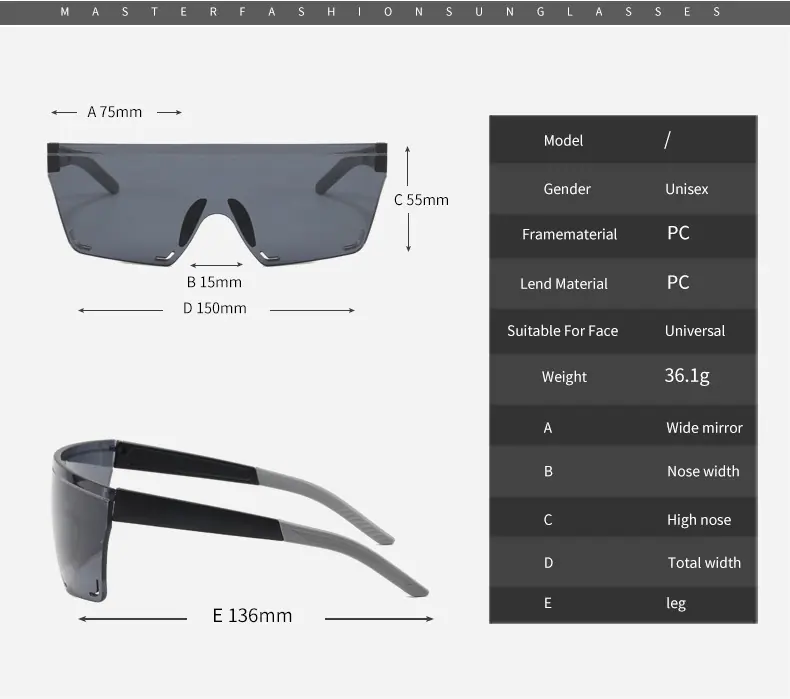Click the 'MASTER FASHION SUNGLASSES' header banner
Image resolution: width=790 pixels, height=699 pixels.
(395, 12)
